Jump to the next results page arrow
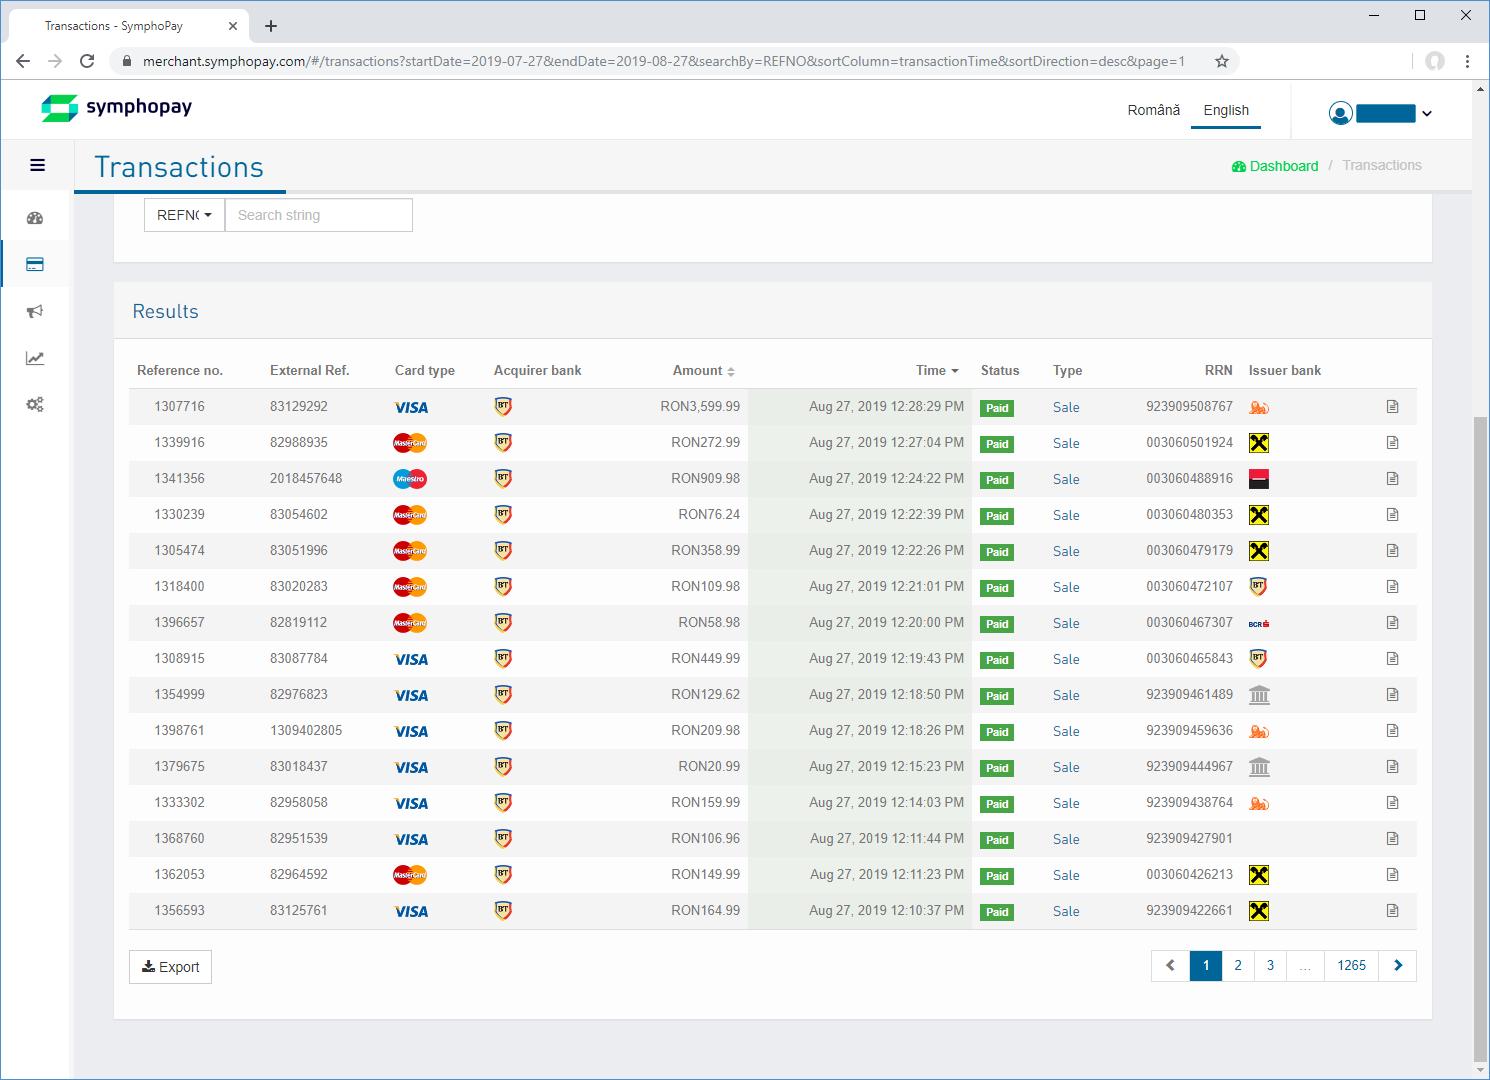1490x1080 pixels. coord(1397,966)
